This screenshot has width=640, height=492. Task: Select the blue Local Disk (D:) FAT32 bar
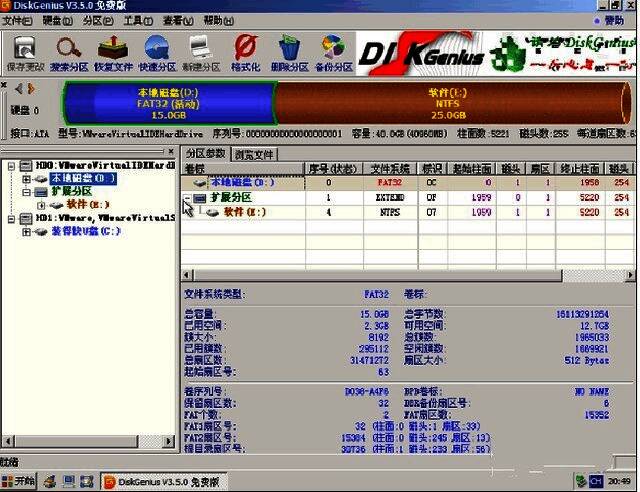169,103
